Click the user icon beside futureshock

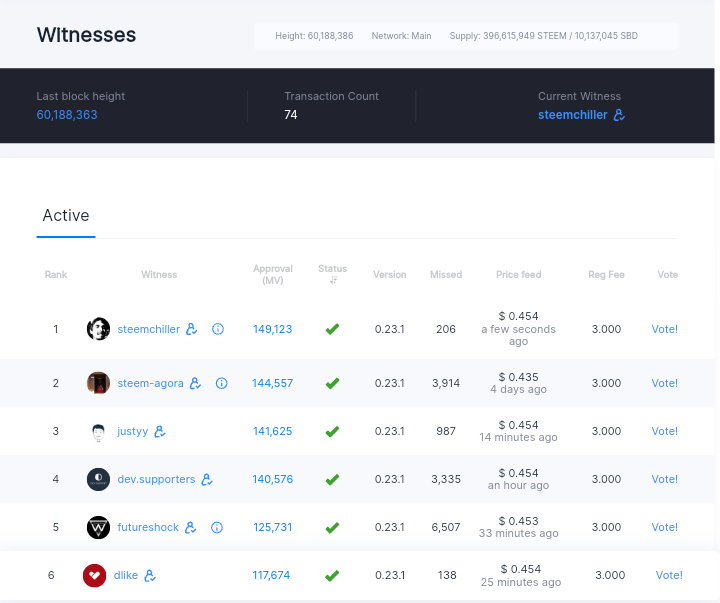191,527
